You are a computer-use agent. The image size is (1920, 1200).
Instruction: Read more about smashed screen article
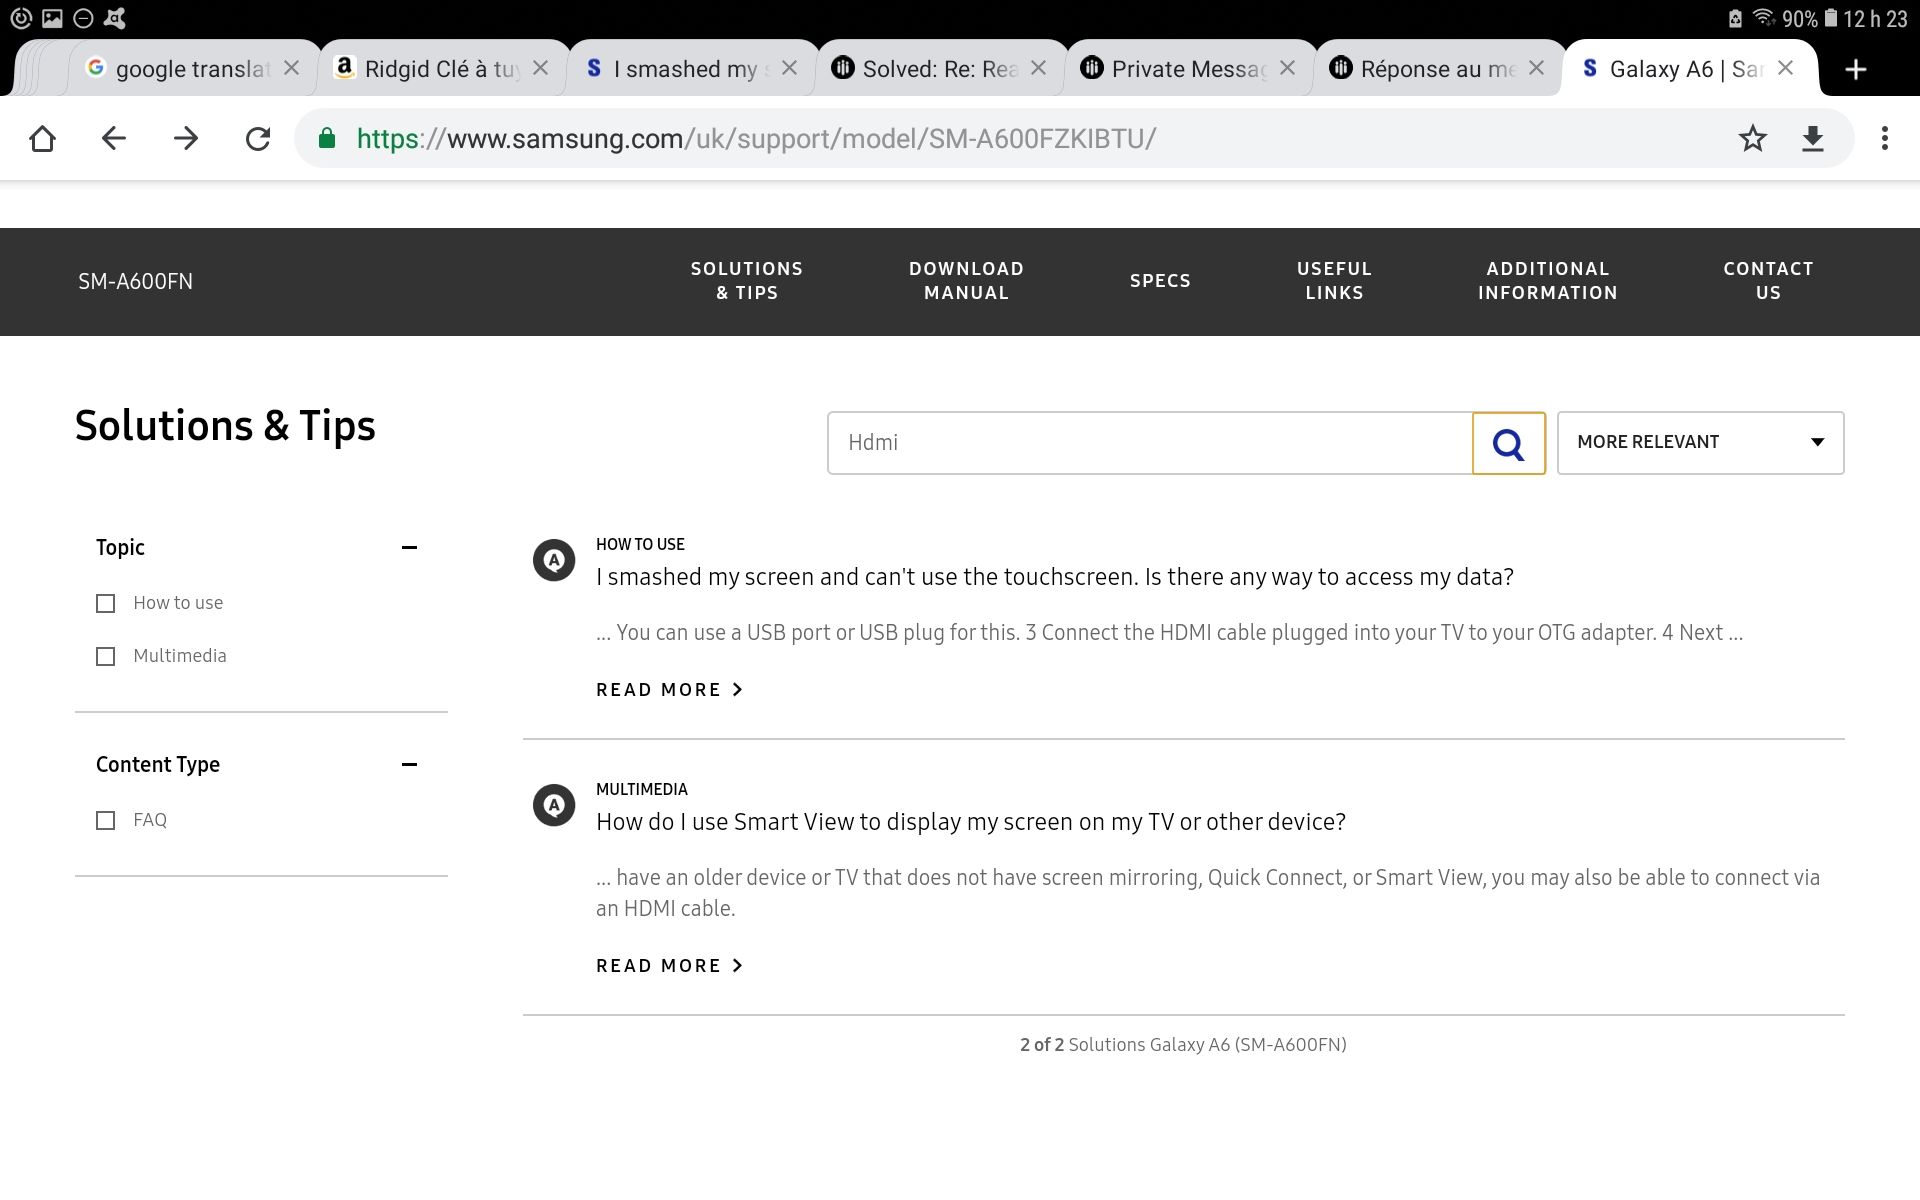(668, 690)
